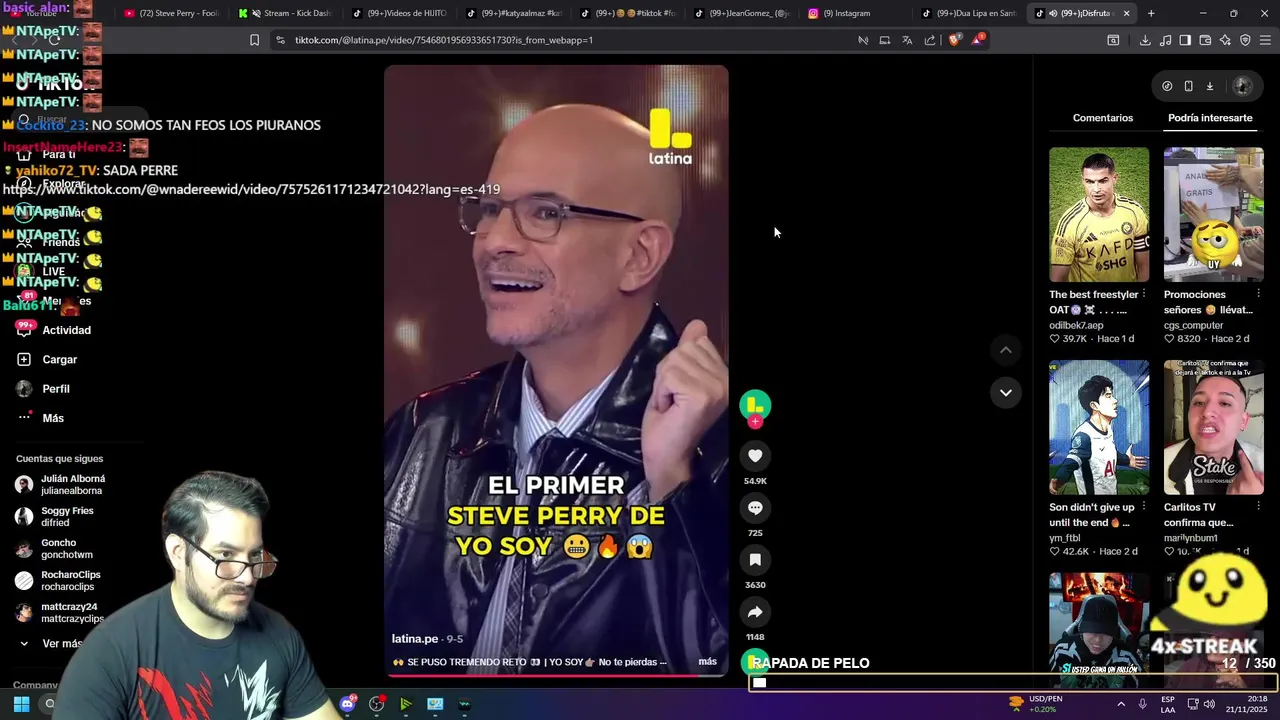Open the Brave hamburger main menu

(1266, 40)
